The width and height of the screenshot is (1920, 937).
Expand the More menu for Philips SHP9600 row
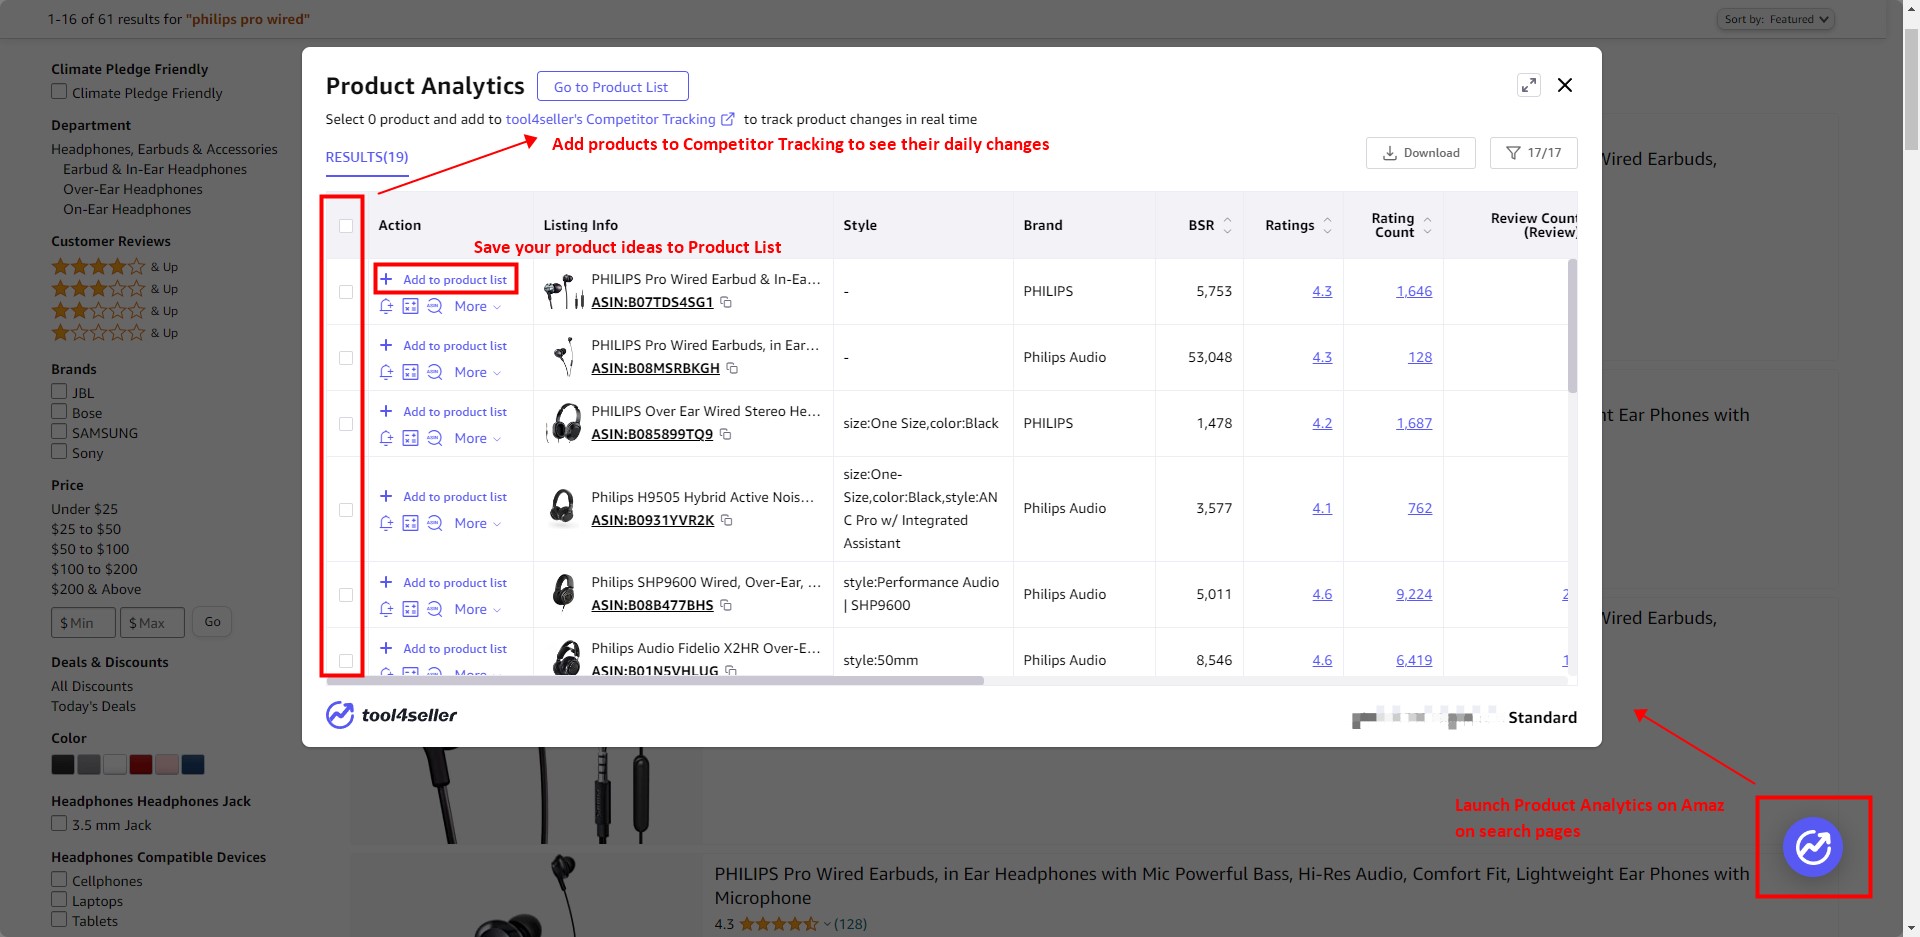pos(477,609)
